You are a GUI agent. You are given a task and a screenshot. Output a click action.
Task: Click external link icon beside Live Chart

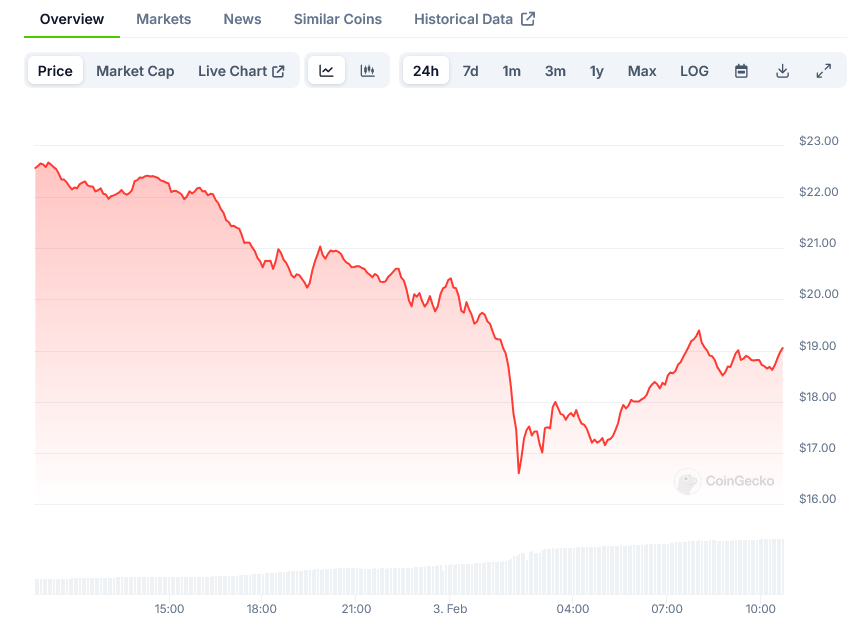click(x=279, y=71)
